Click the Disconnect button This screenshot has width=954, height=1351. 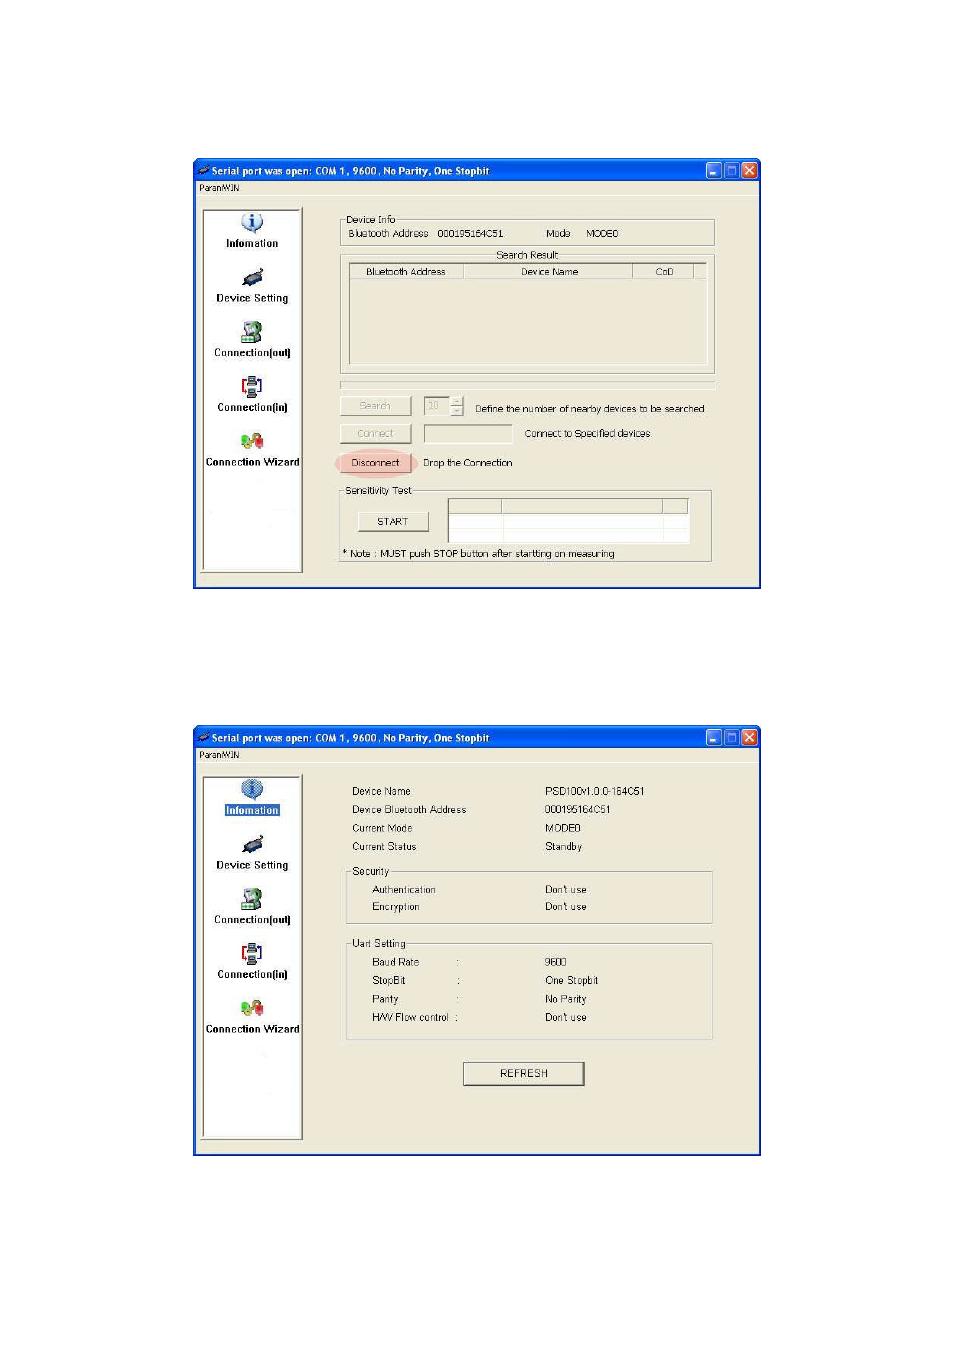coord(375,463)
